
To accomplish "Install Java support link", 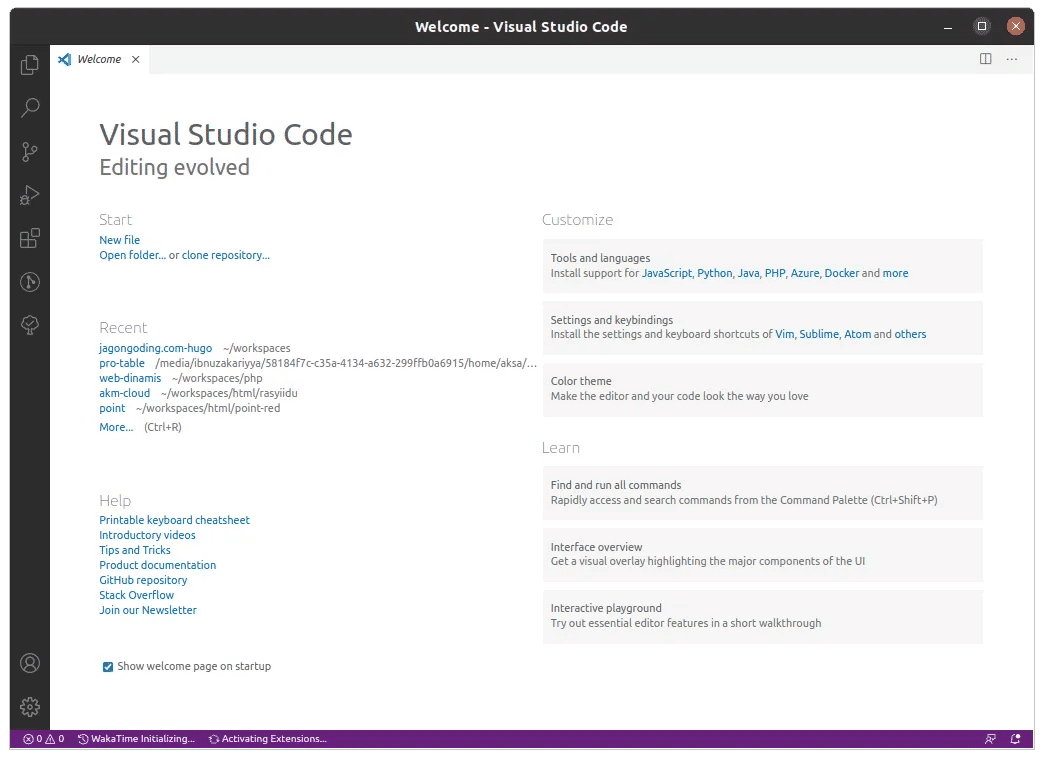I will 748,273.
